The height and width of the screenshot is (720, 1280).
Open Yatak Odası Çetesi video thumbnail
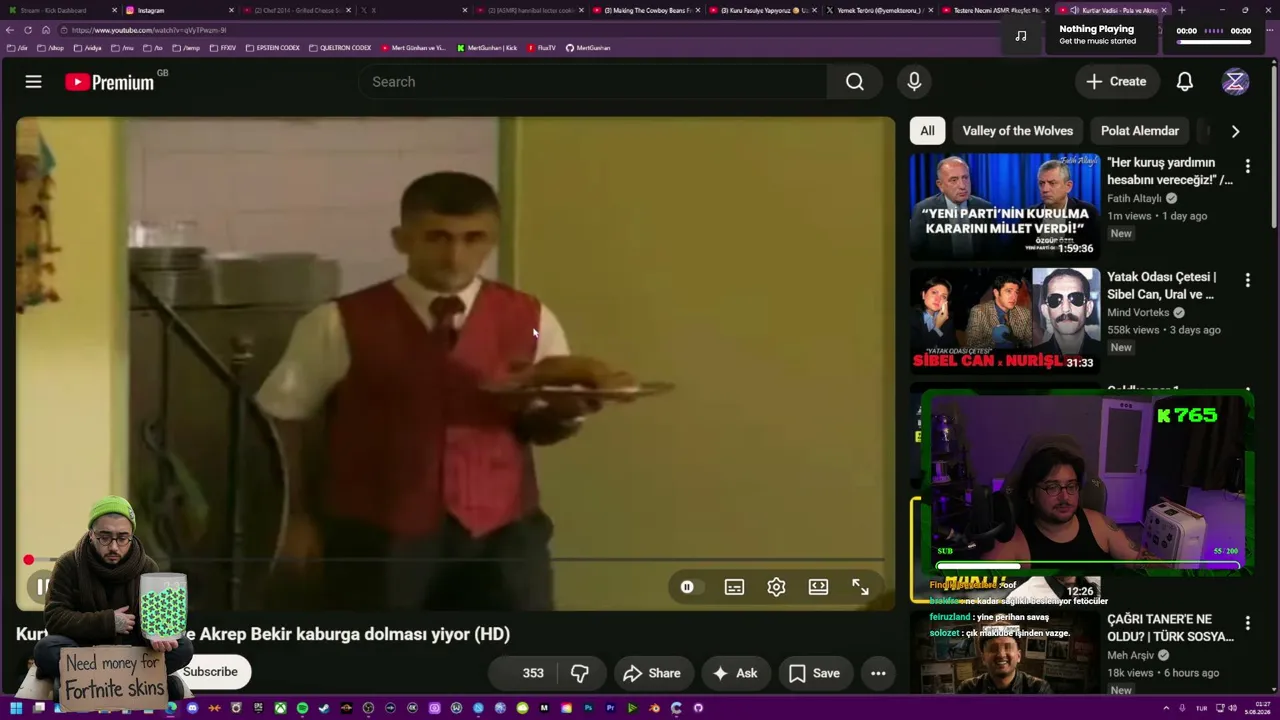coord(1005,320)
